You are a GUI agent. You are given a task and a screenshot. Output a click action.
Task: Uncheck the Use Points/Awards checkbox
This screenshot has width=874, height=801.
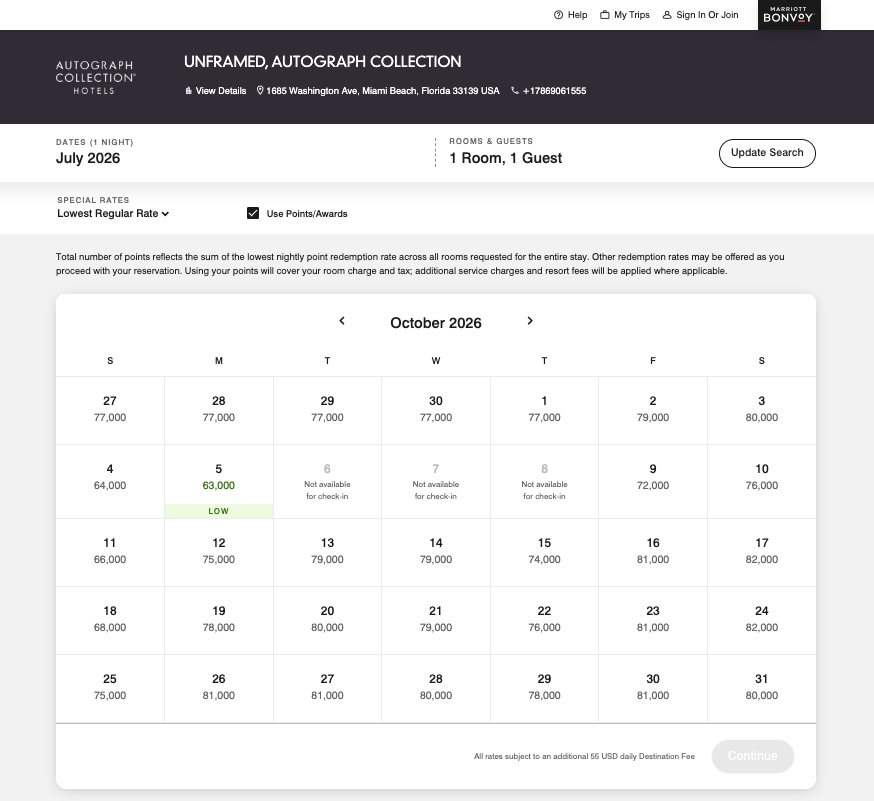coord(253,213)
